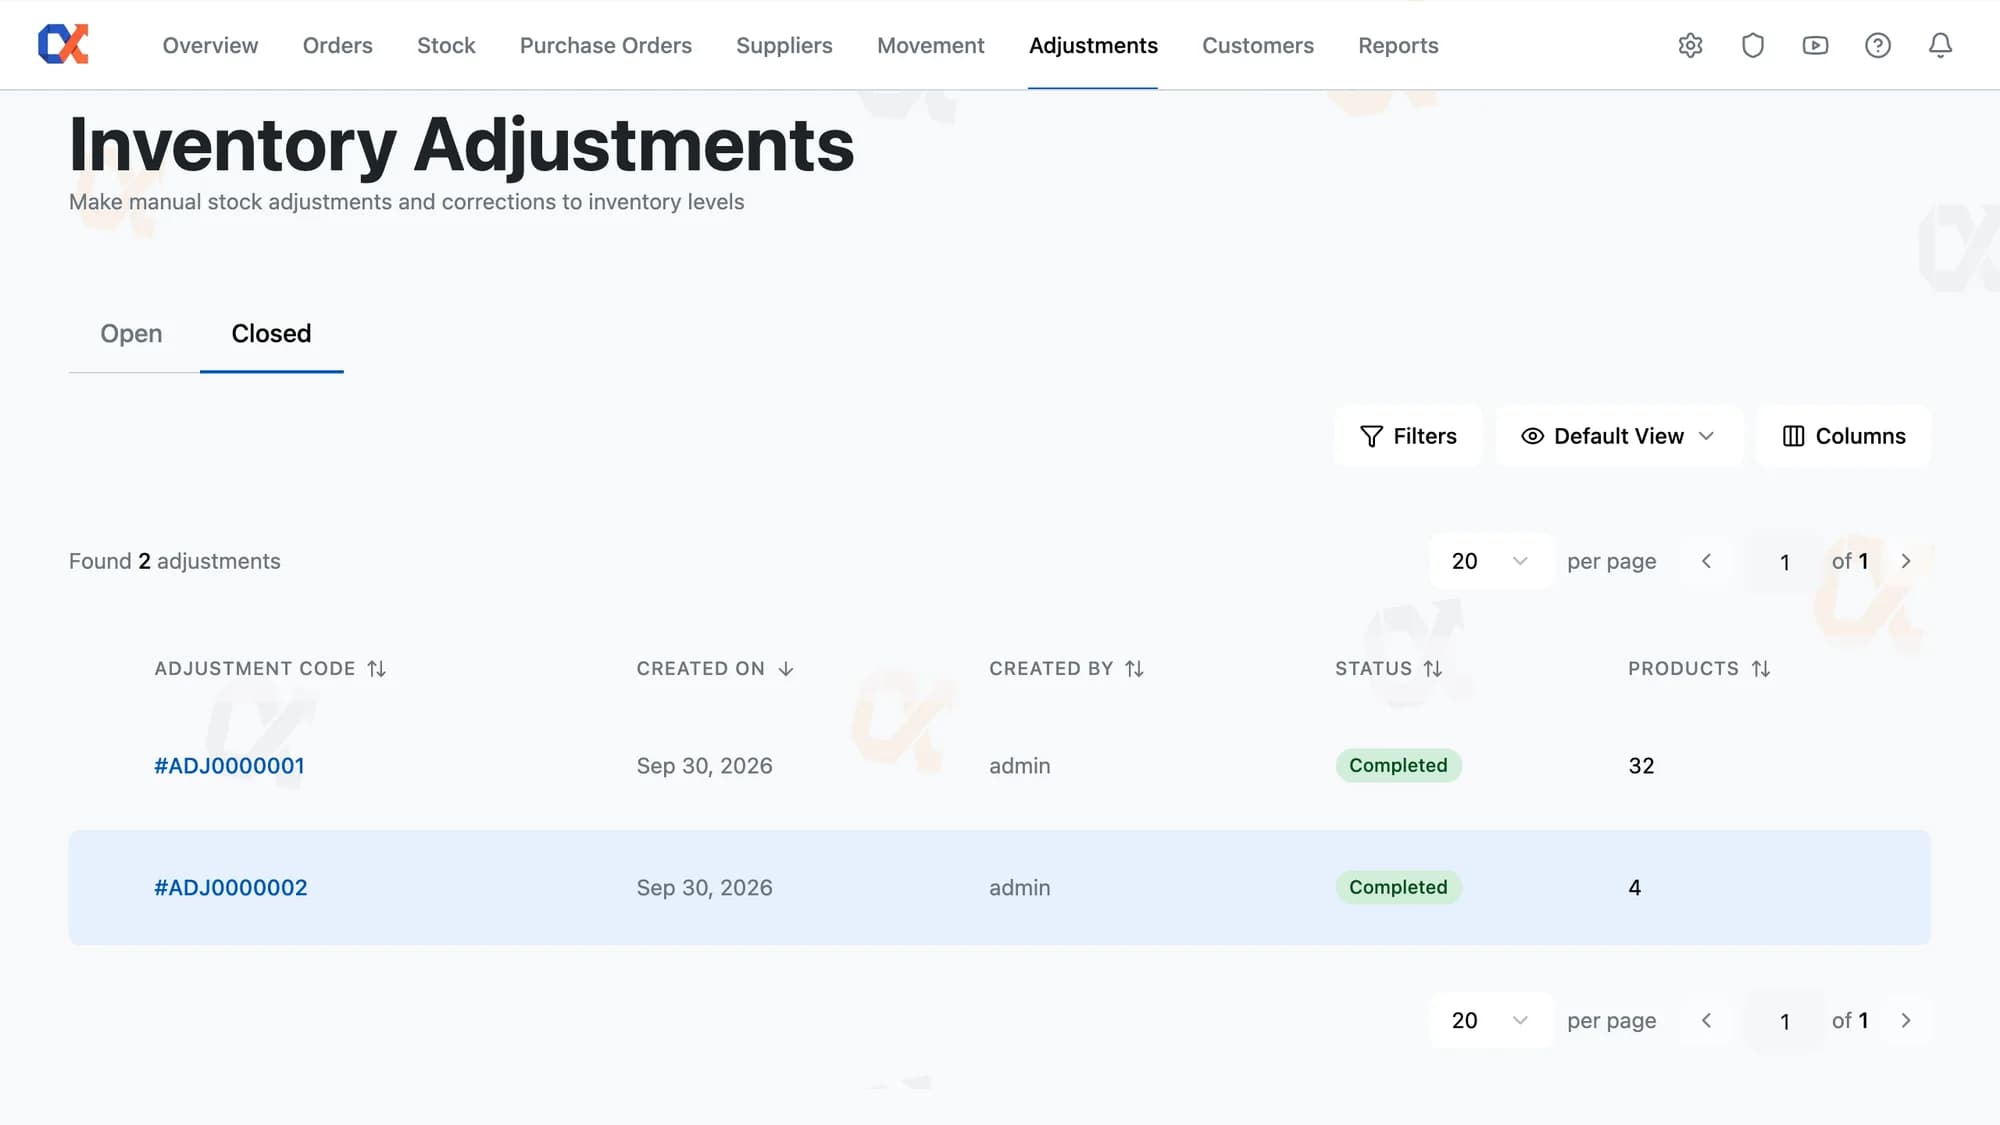Image resolution: width=2000 pixels, height=1125 pixels.
Task: Open video tutorials play icon
Action: click(x=1815, y=45)
